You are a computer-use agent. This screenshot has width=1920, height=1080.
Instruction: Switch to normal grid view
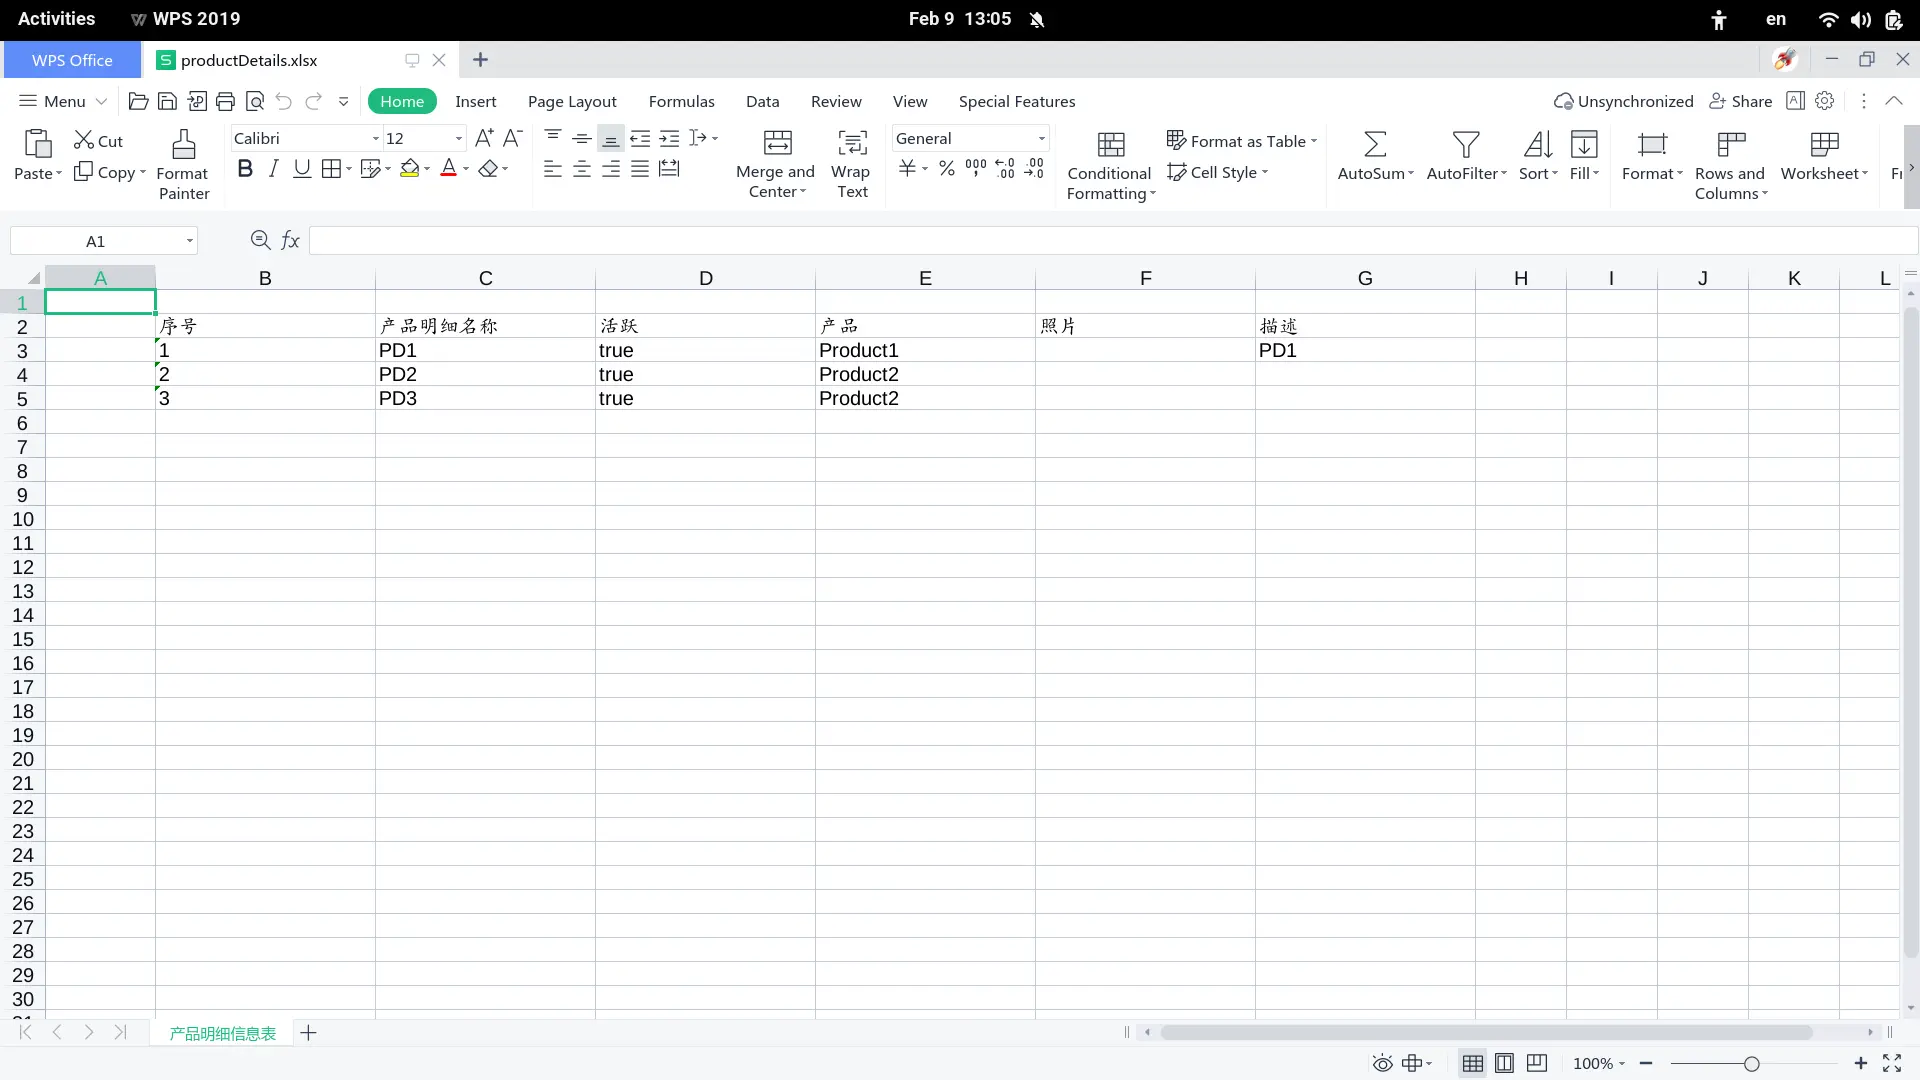coord(1473,1063)
